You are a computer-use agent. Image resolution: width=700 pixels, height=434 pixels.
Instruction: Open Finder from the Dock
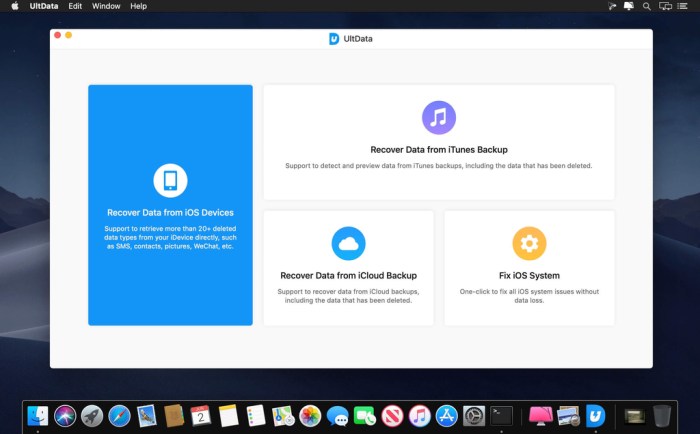[x=39, y=415]
